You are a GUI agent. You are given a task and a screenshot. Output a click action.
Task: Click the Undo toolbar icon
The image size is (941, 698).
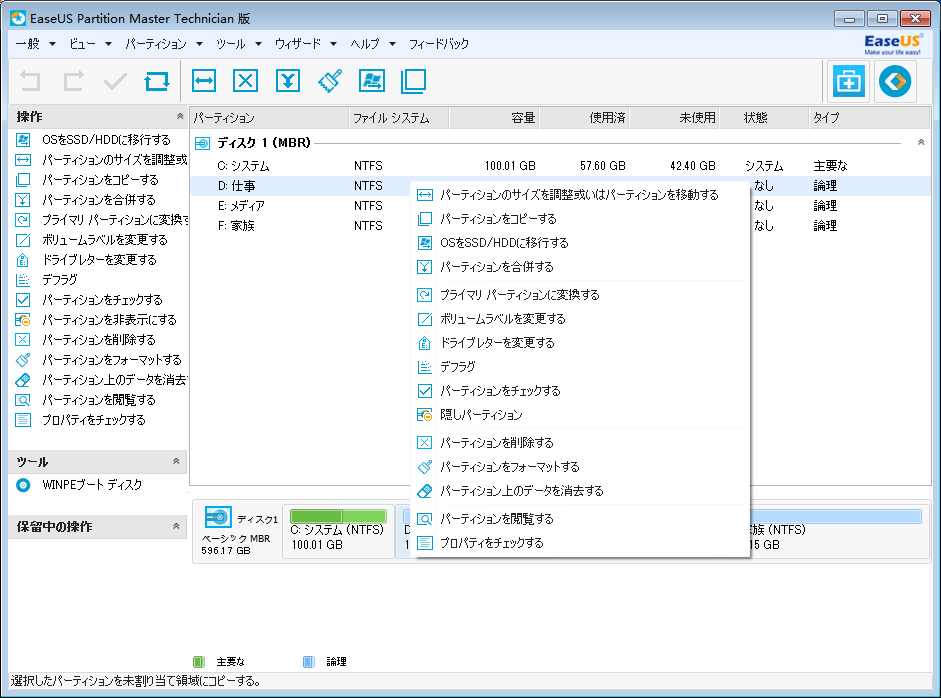[30, 81]
